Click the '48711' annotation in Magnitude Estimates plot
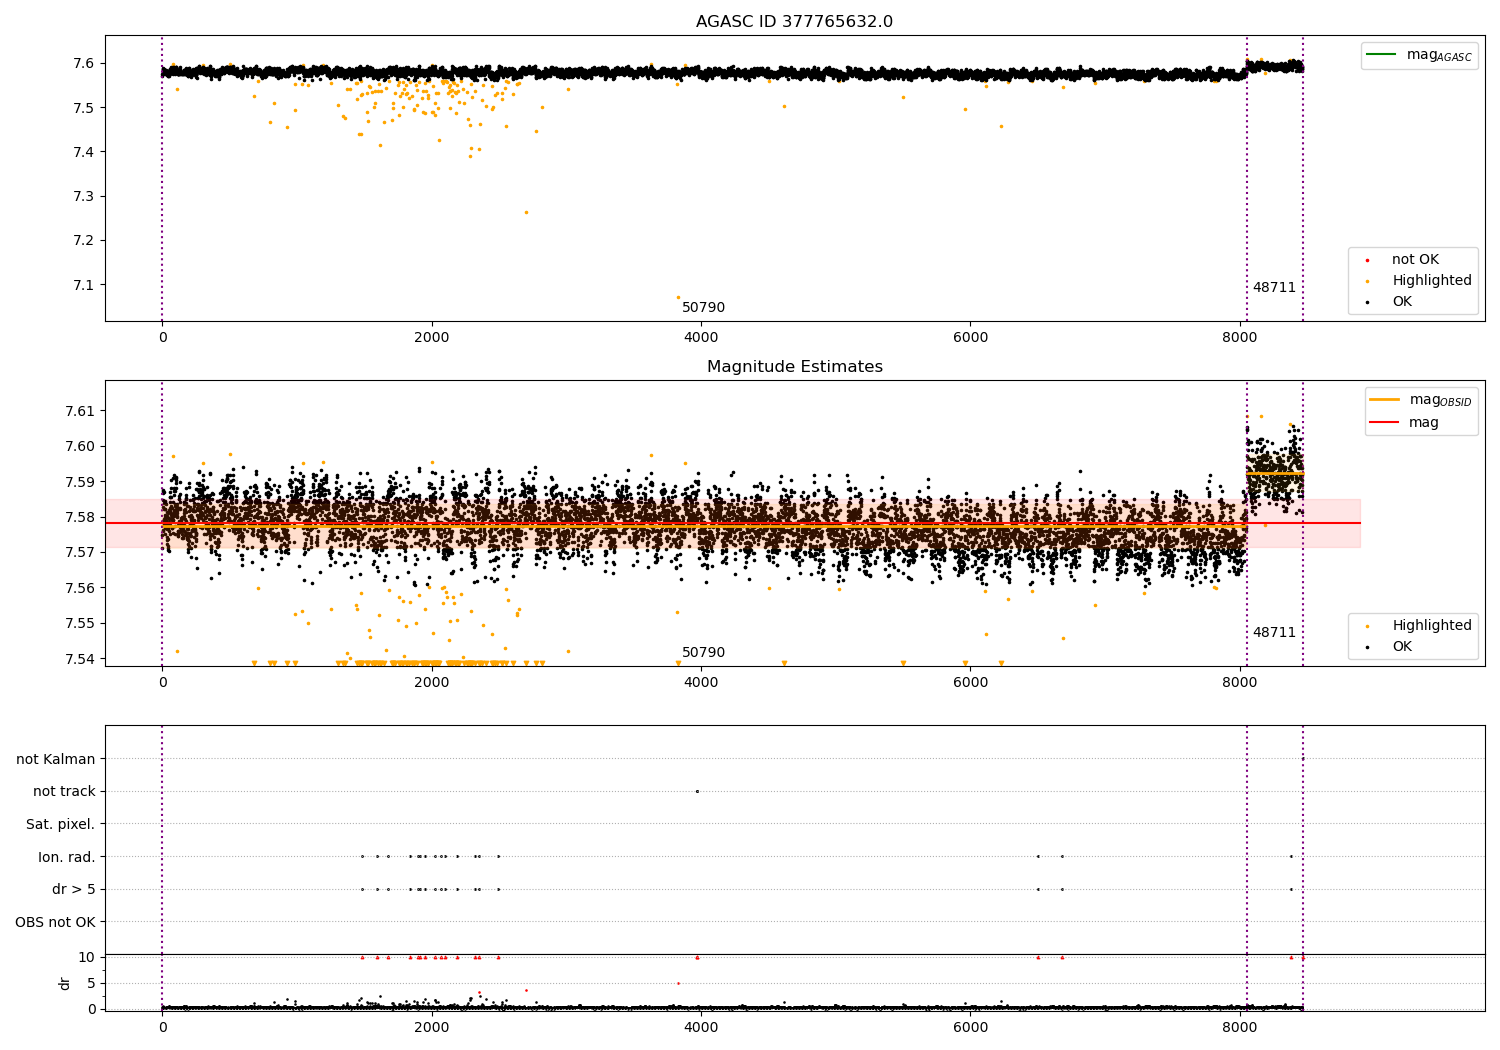This screenshot has width=1500, height=1050. (1274, 633)
